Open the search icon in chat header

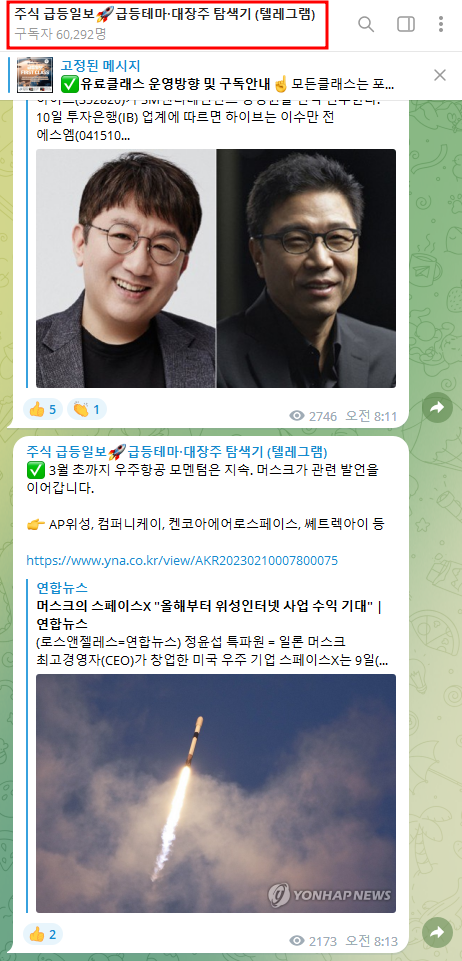[x=366, y=25]
